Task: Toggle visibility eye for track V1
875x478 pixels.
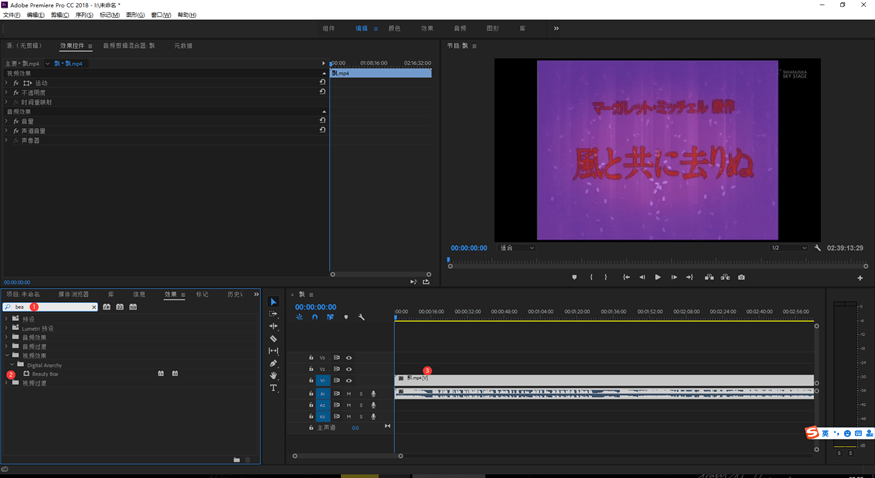Action: pos(349,381)
